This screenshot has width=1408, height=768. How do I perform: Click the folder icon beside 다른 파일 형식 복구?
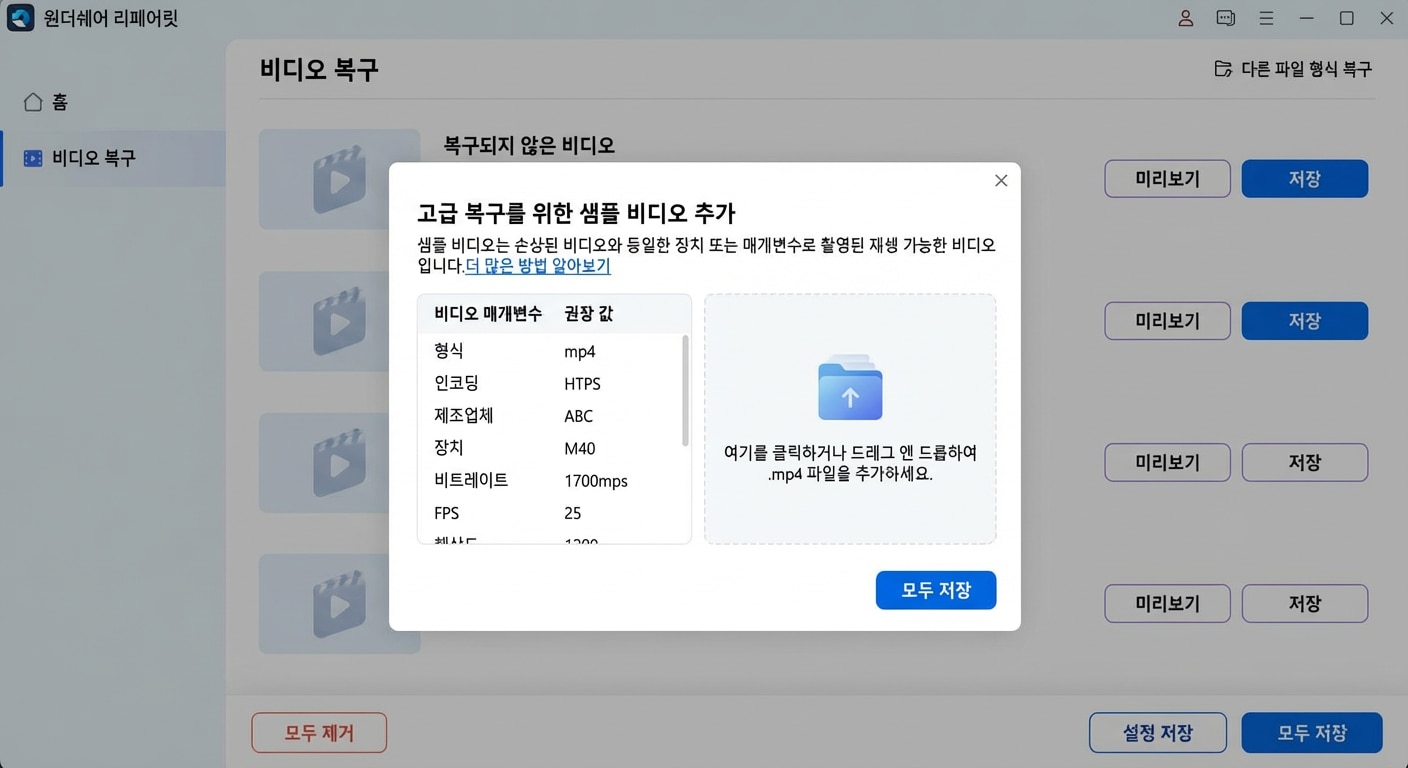click(1222, 68)
